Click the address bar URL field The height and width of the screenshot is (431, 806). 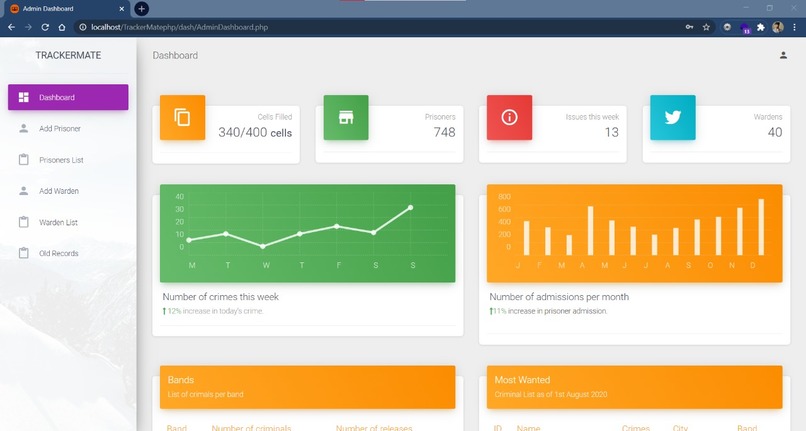click(x=380, y=27)
